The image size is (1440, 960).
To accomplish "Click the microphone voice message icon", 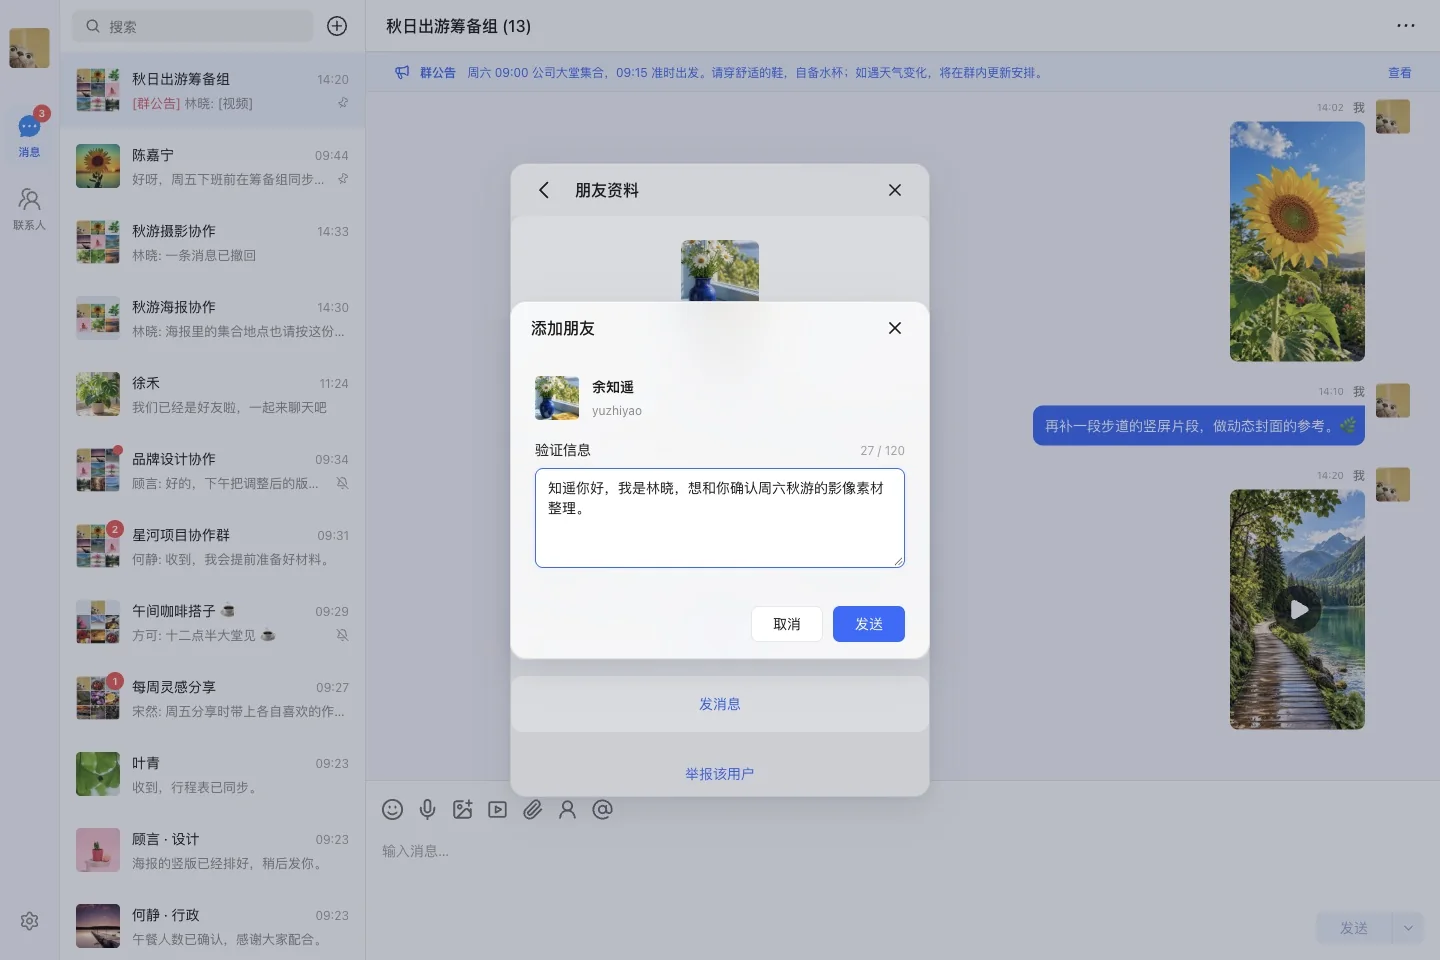I will (427, 810).
